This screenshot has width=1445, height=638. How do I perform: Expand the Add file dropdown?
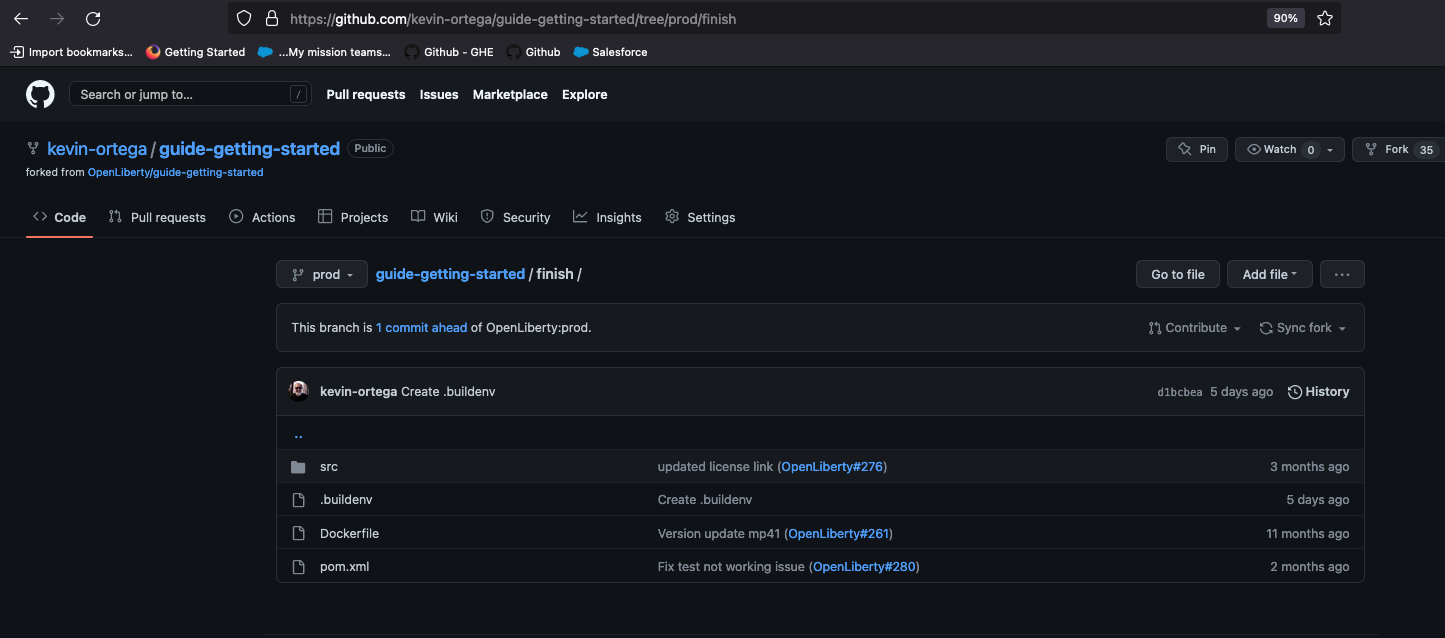tap(1269, 274)
